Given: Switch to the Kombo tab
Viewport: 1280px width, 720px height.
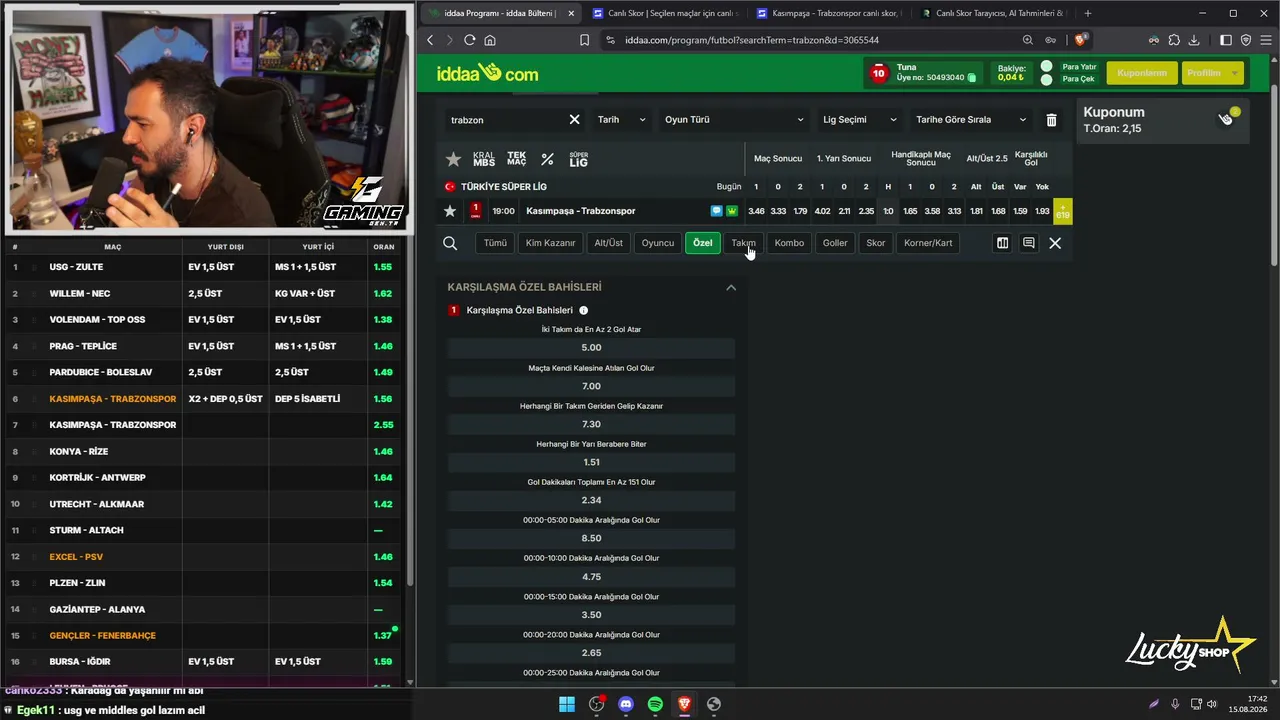Looking at the screenshot, I should 789,243.
